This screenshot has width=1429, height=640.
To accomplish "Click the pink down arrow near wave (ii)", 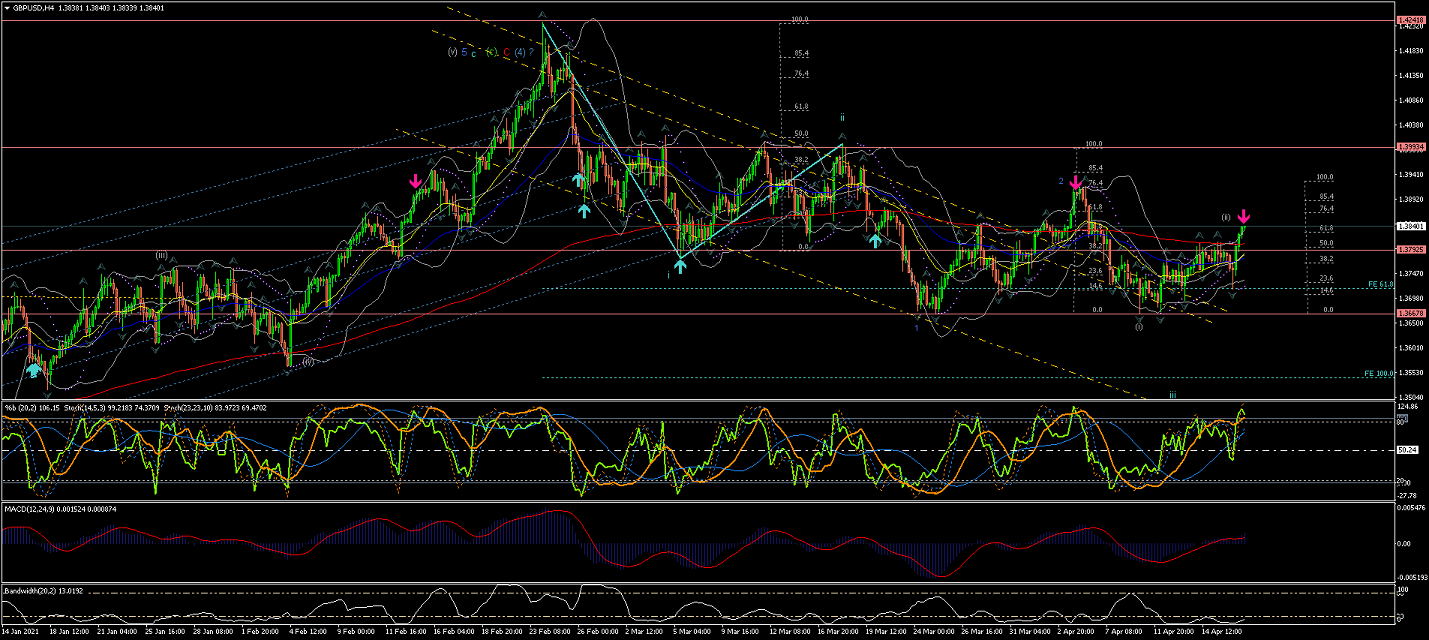I will click(x=1244, y=216).
